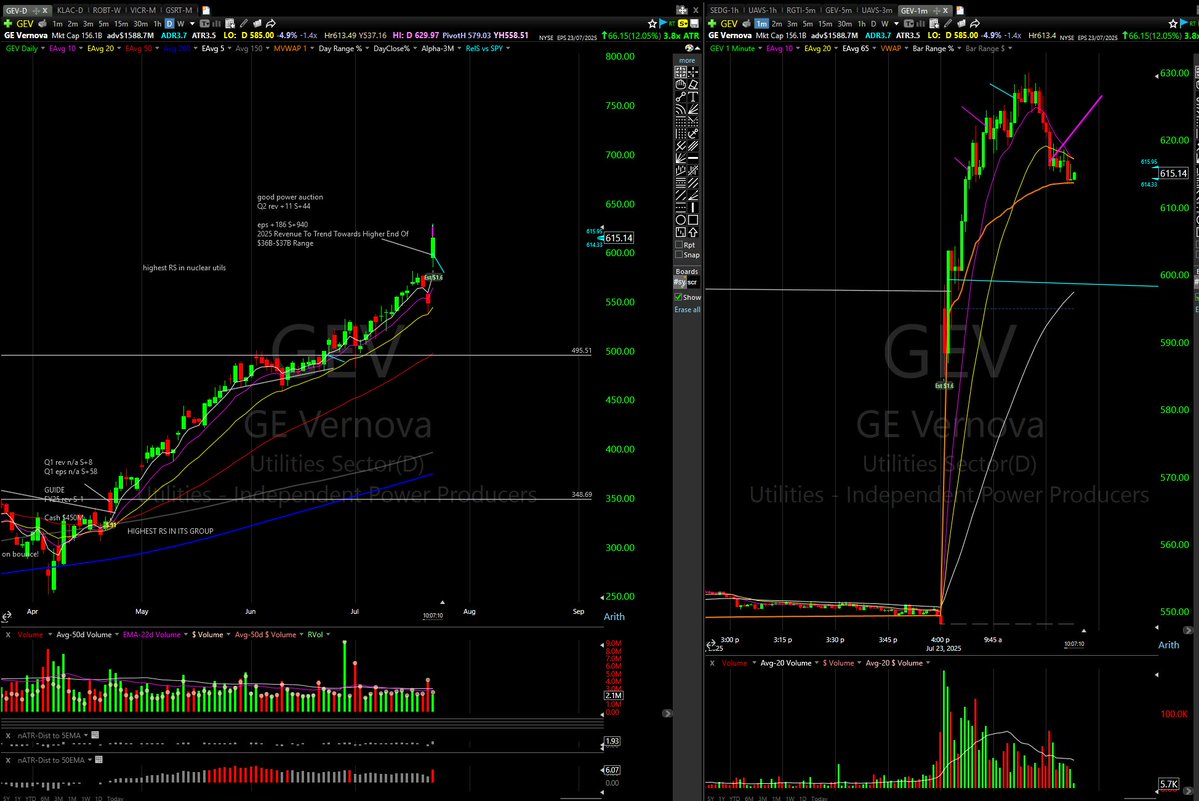Click the share arrow on daily chart toolbar

[271, 24]
